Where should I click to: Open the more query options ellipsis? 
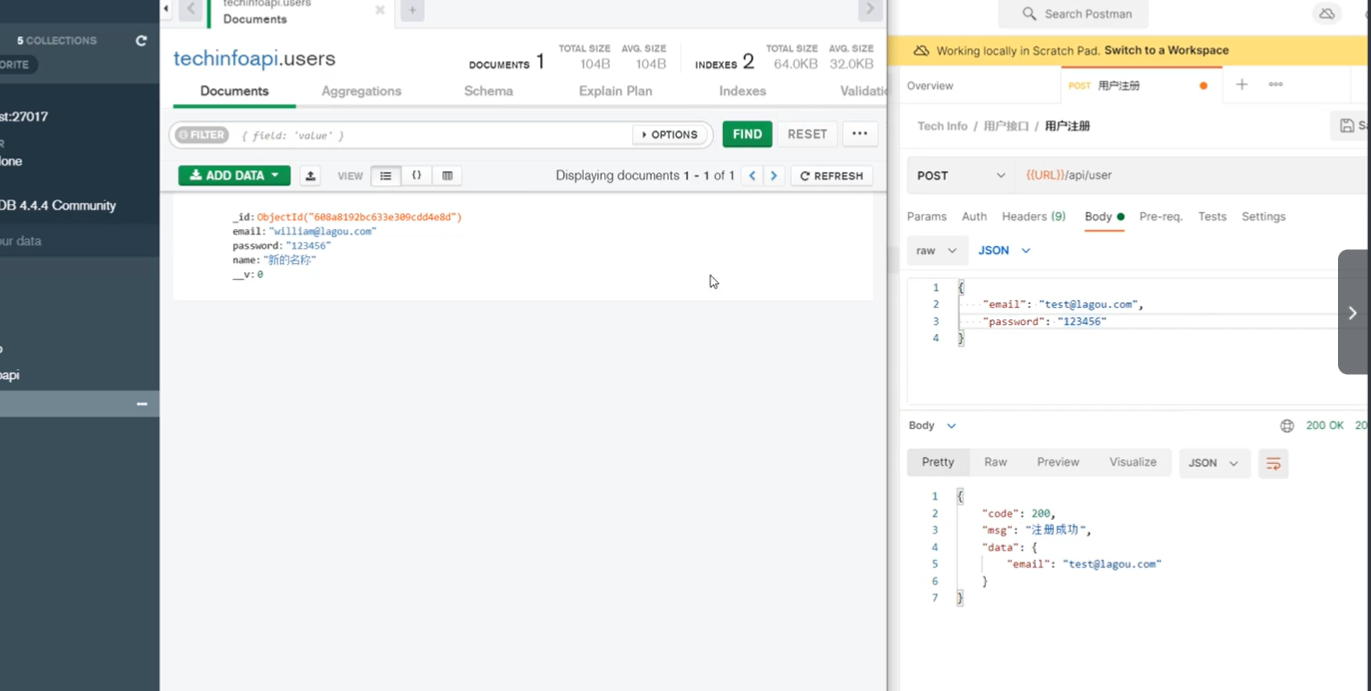[860, 134]
